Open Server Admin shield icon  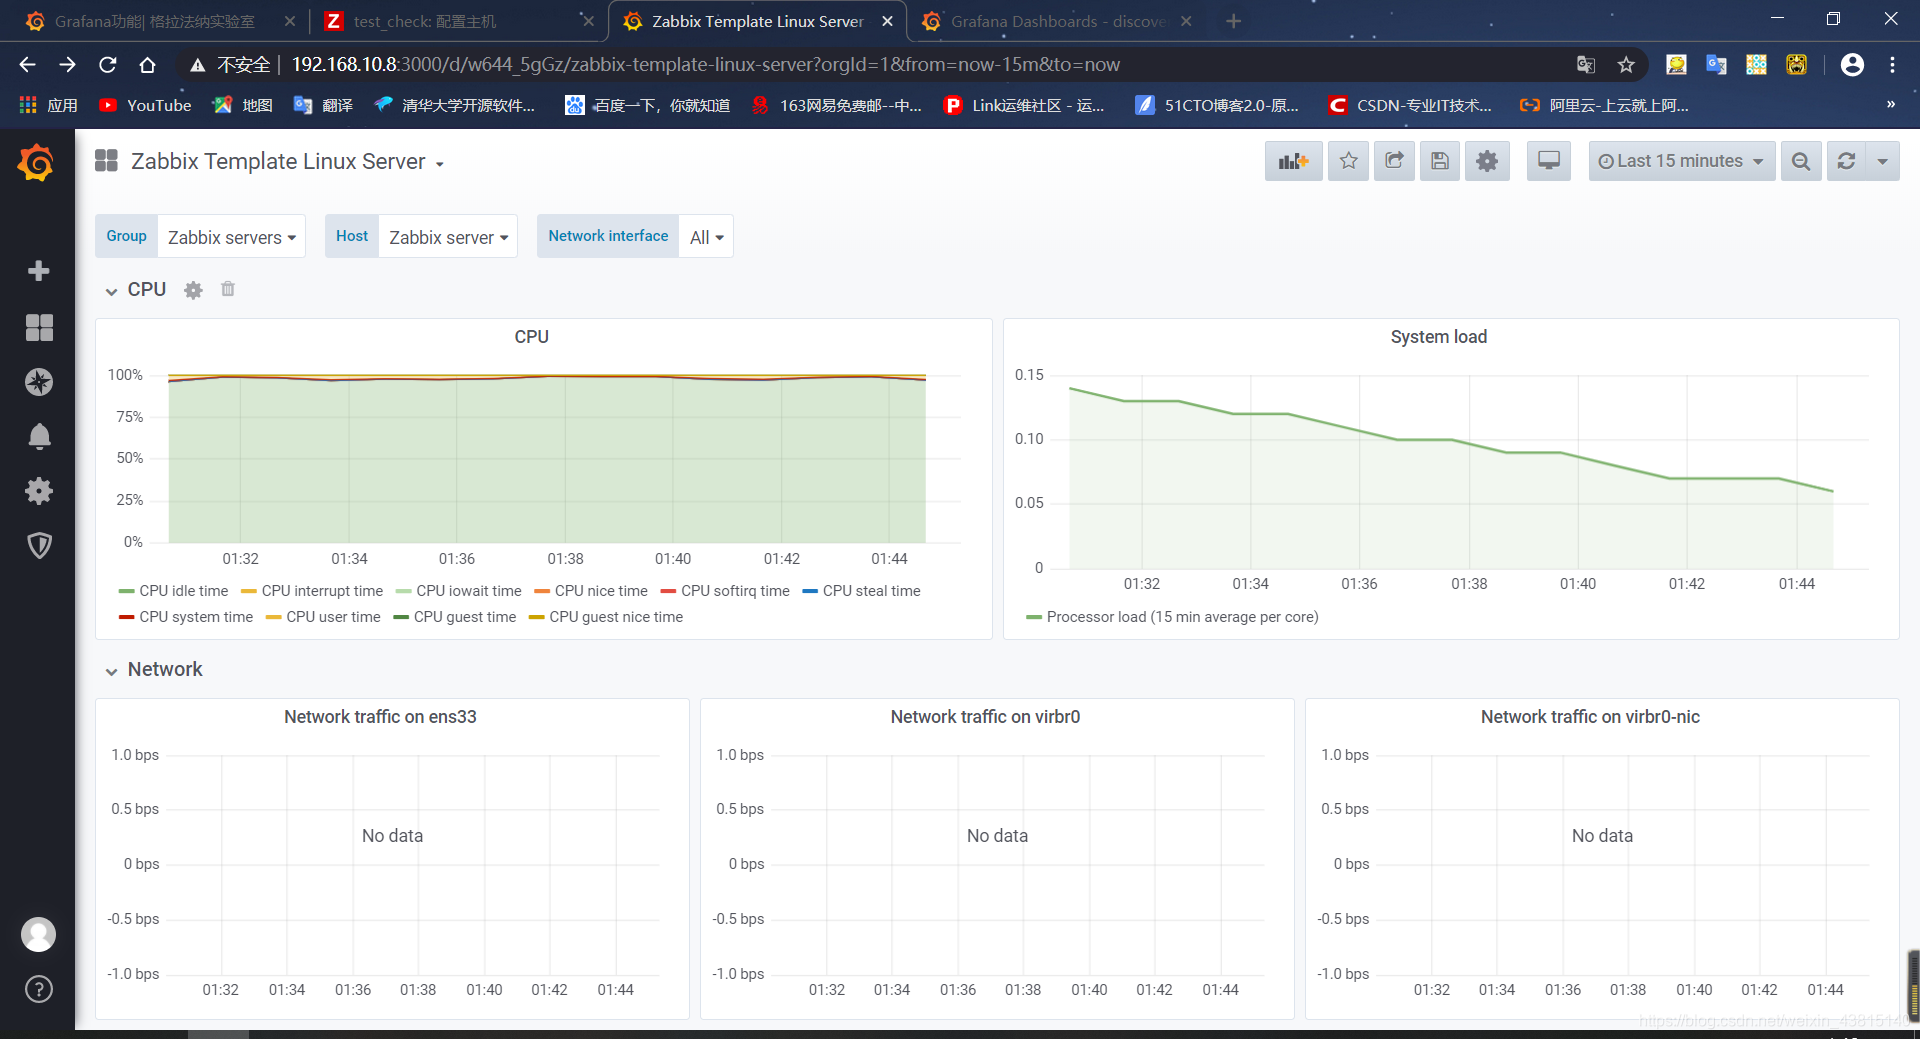[39, 545]
